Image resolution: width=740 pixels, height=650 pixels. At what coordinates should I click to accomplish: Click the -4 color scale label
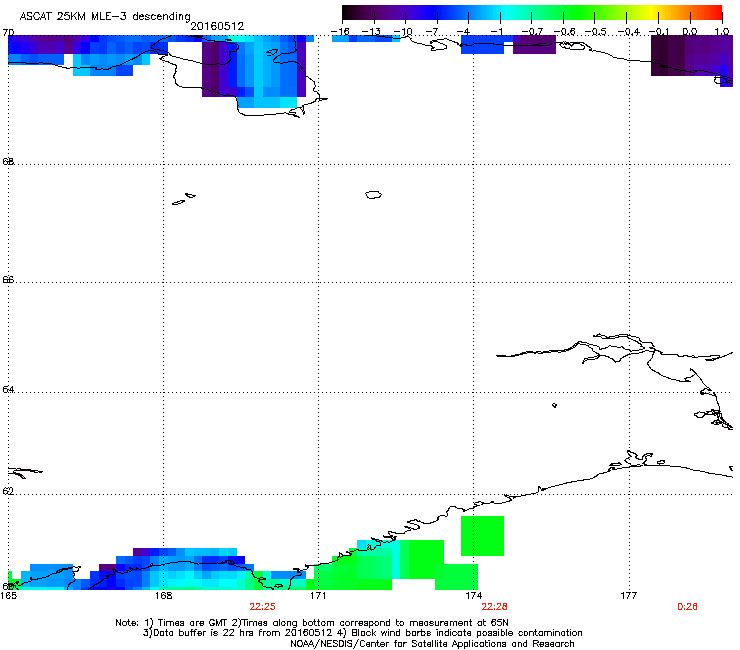[x=465, y=32]
